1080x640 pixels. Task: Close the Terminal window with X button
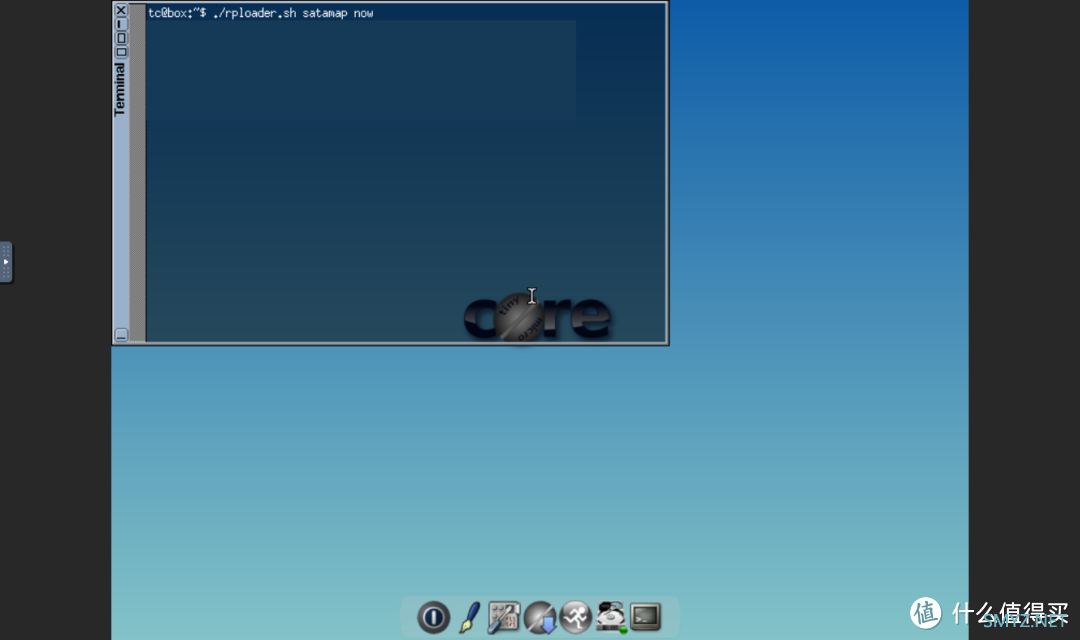point(121,10)
